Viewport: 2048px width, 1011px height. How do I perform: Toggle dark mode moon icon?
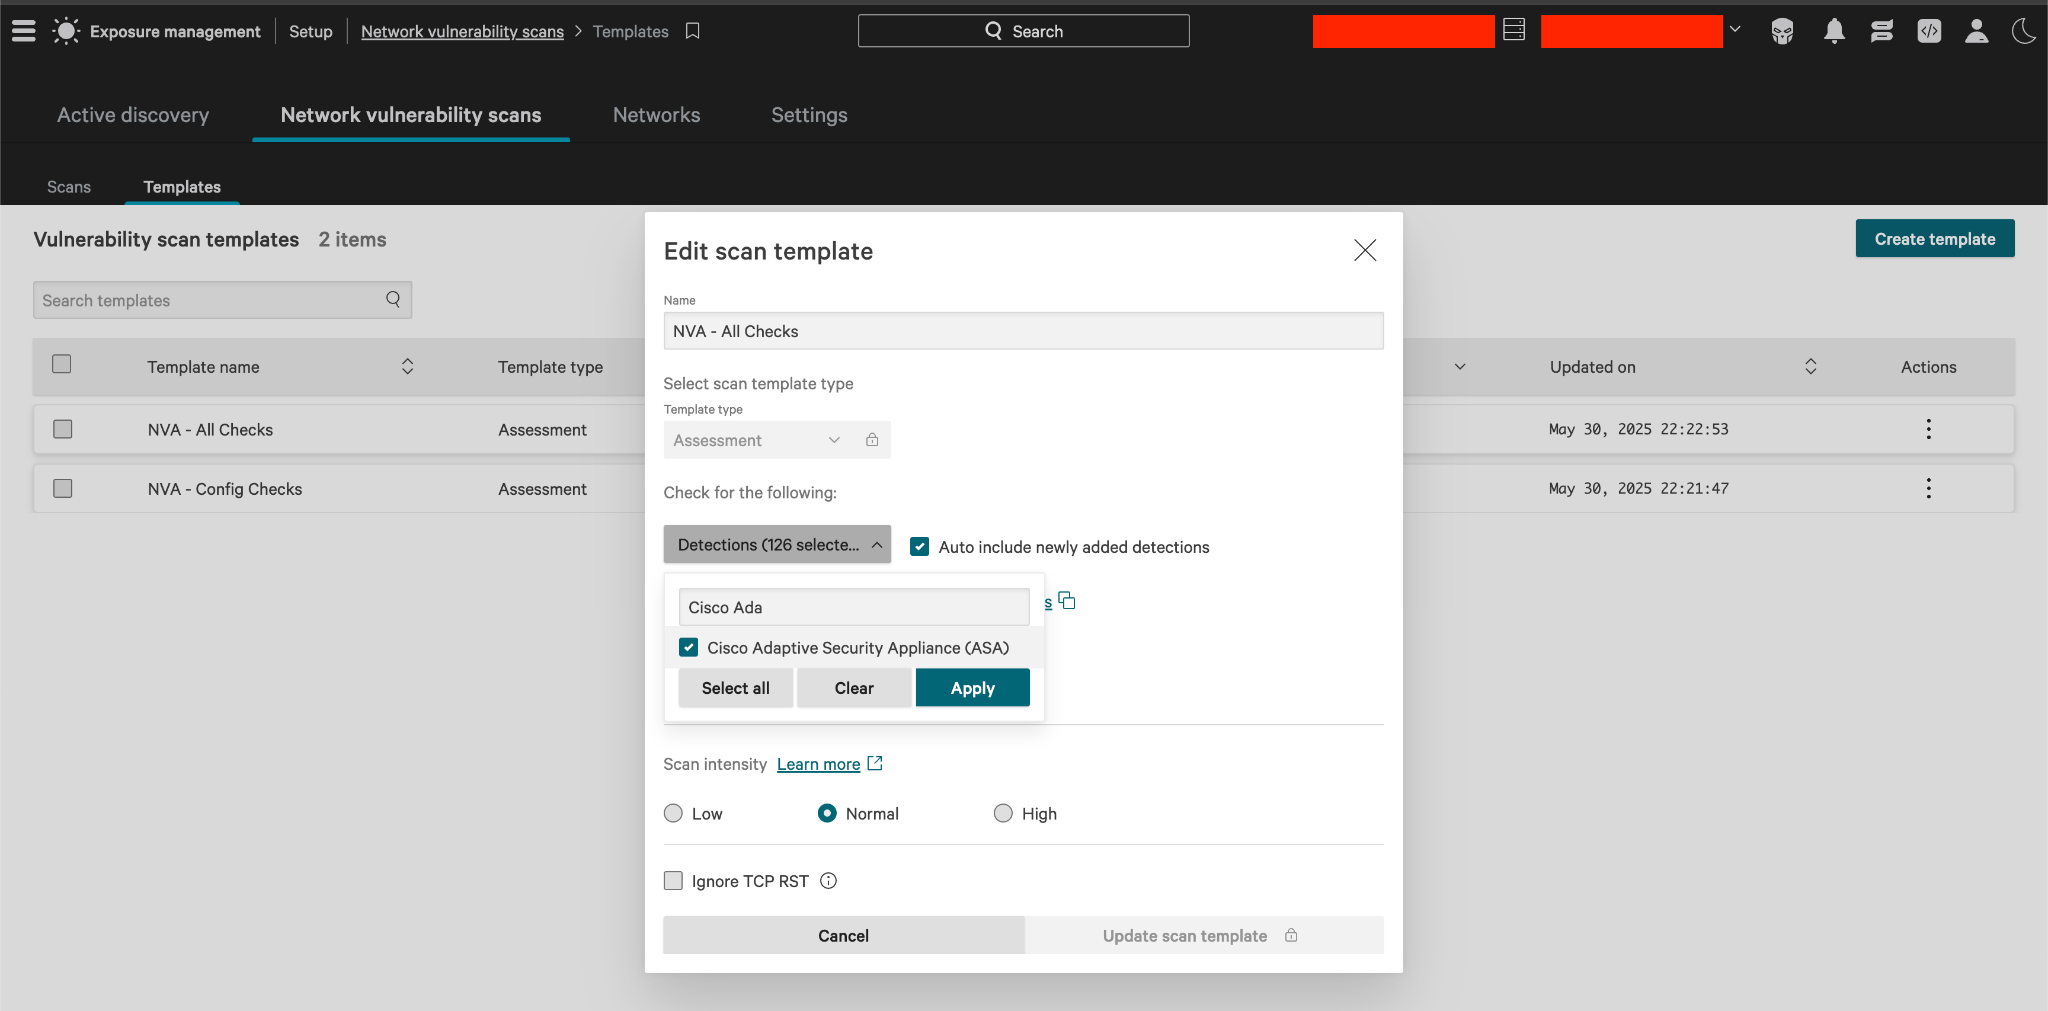tap(2023, 31)
